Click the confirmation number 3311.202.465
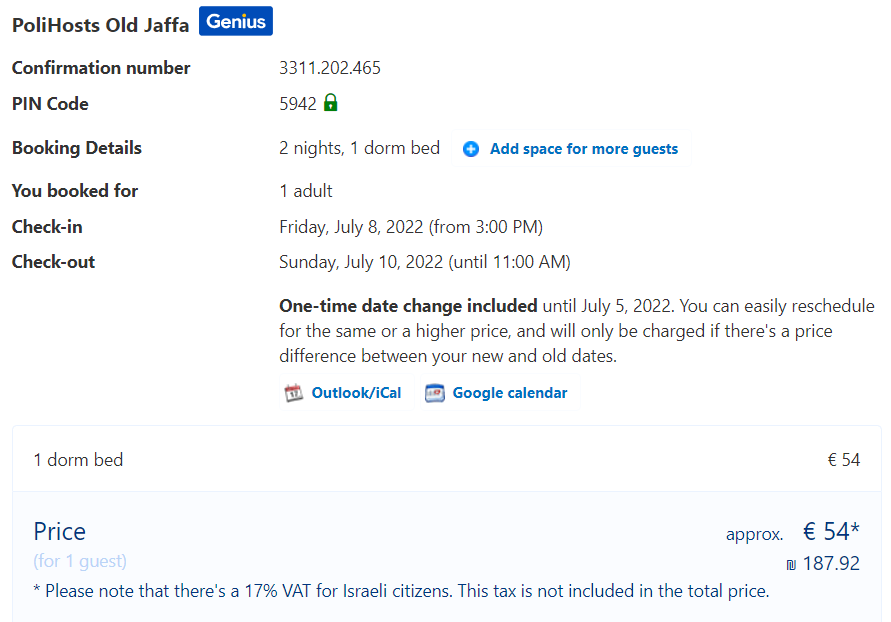891x622 pixels. pos(329,68)
